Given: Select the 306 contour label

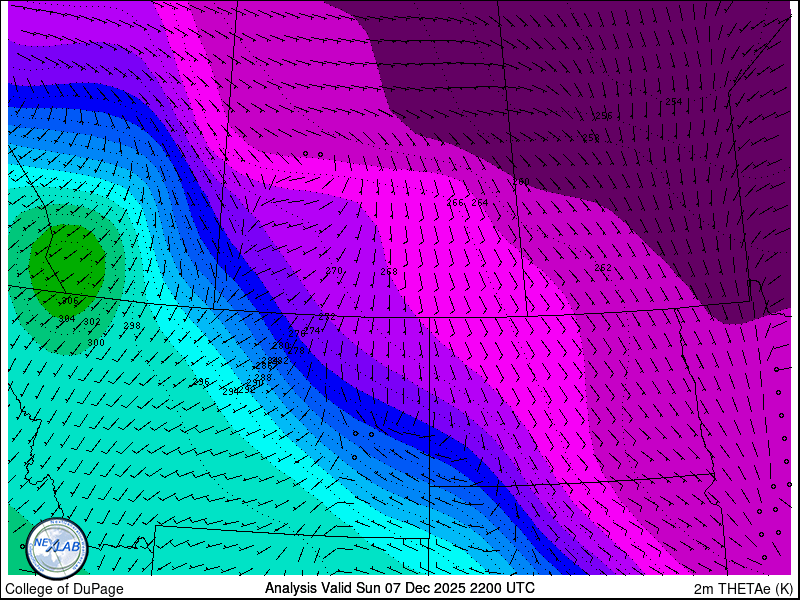Looking at the screenshot, I should pyautogui.click(x=70, y=301).
